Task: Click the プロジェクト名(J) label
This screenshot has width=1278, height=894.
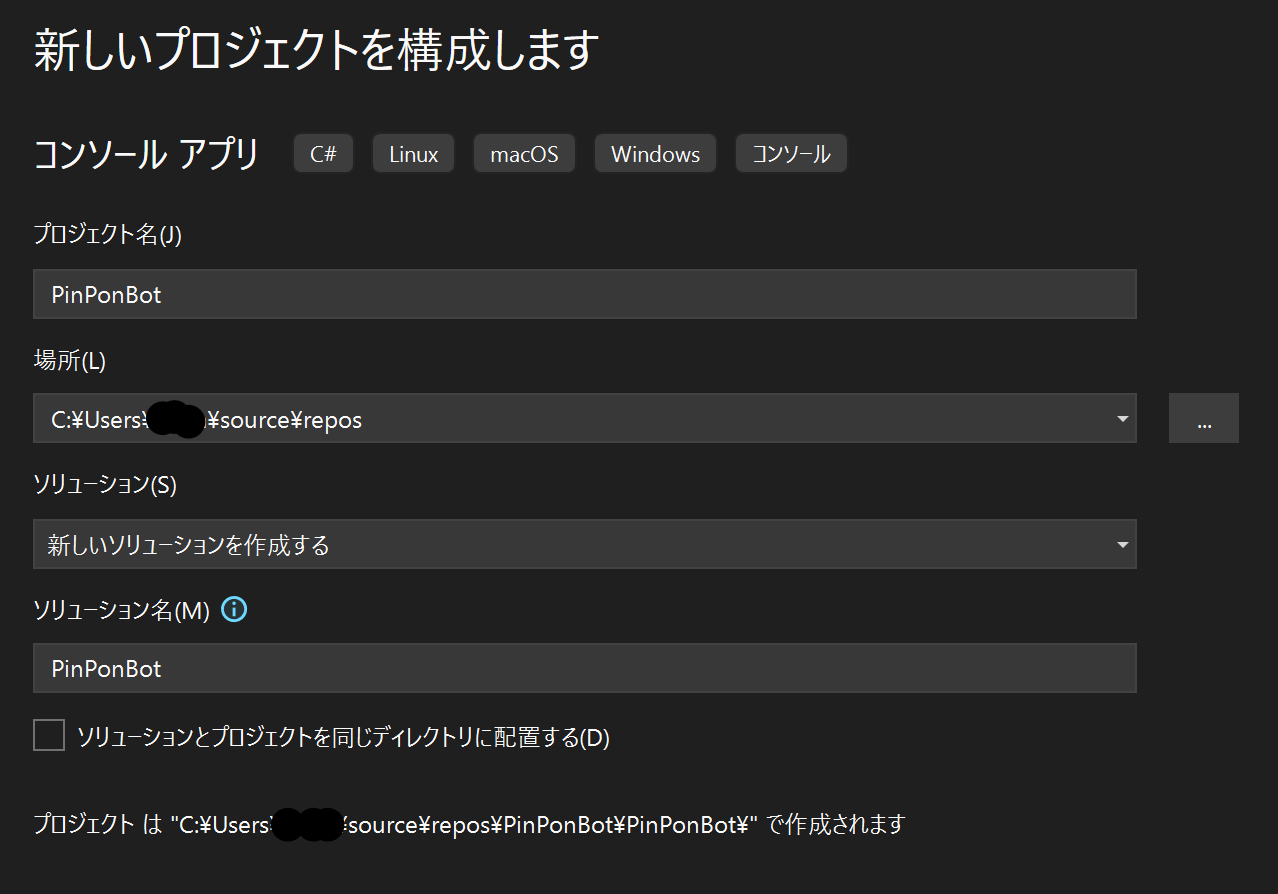Action: click(108, 235)
